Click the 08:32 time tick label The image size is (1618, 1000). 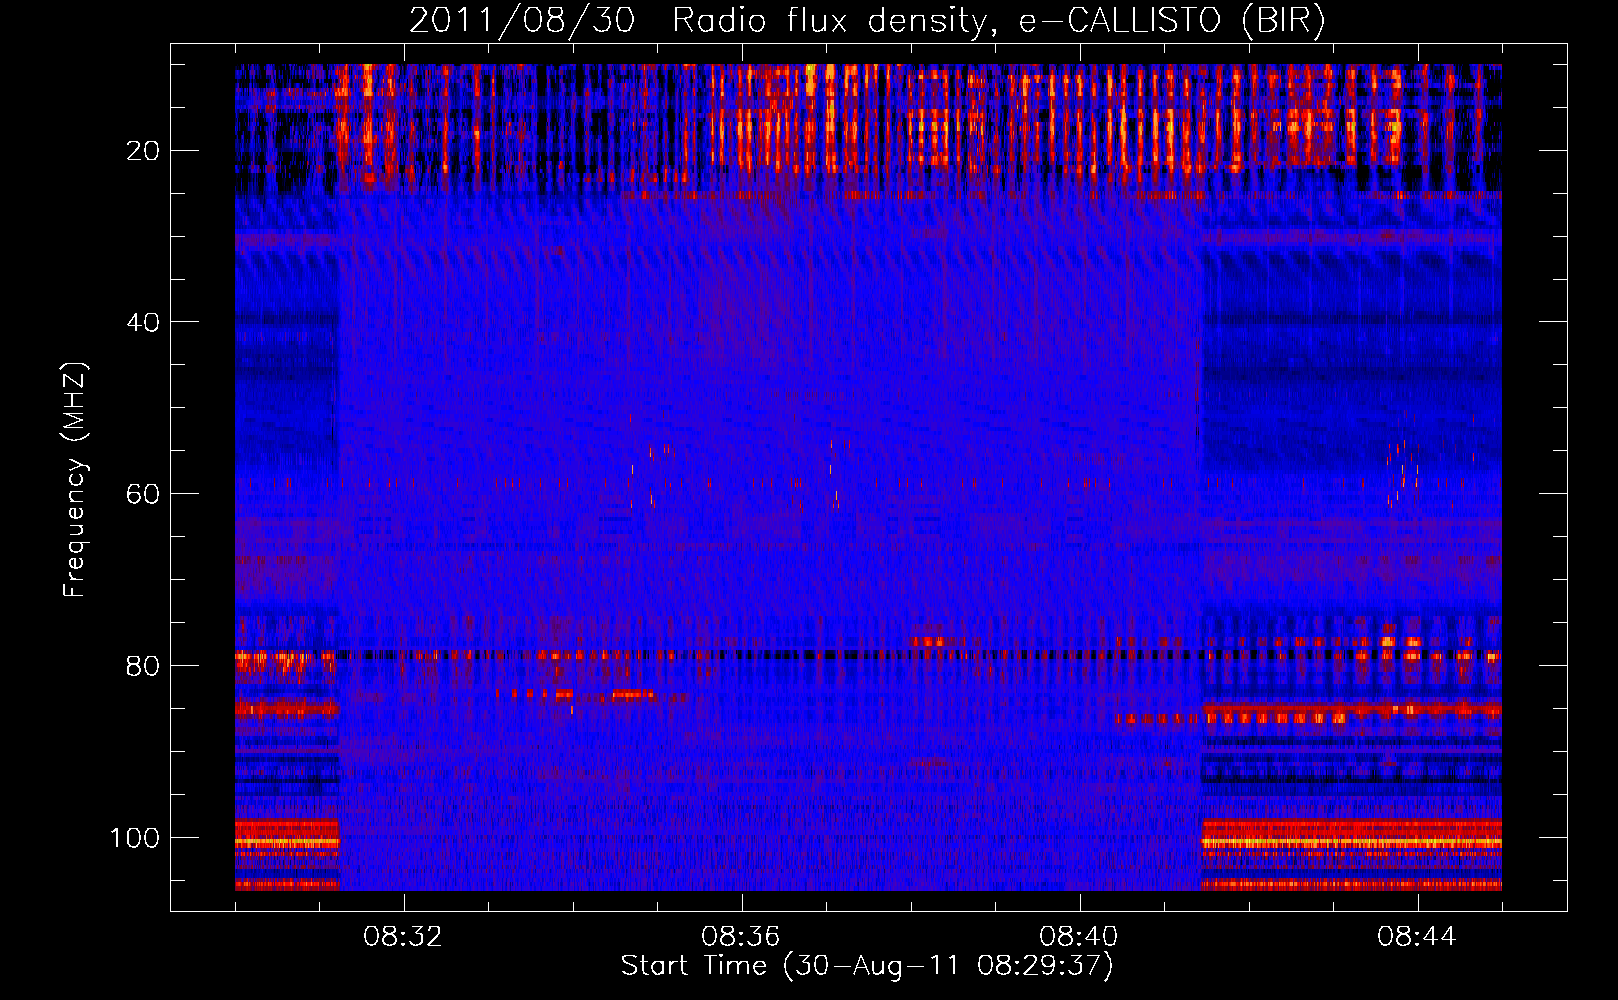click(x=404, y=937)
